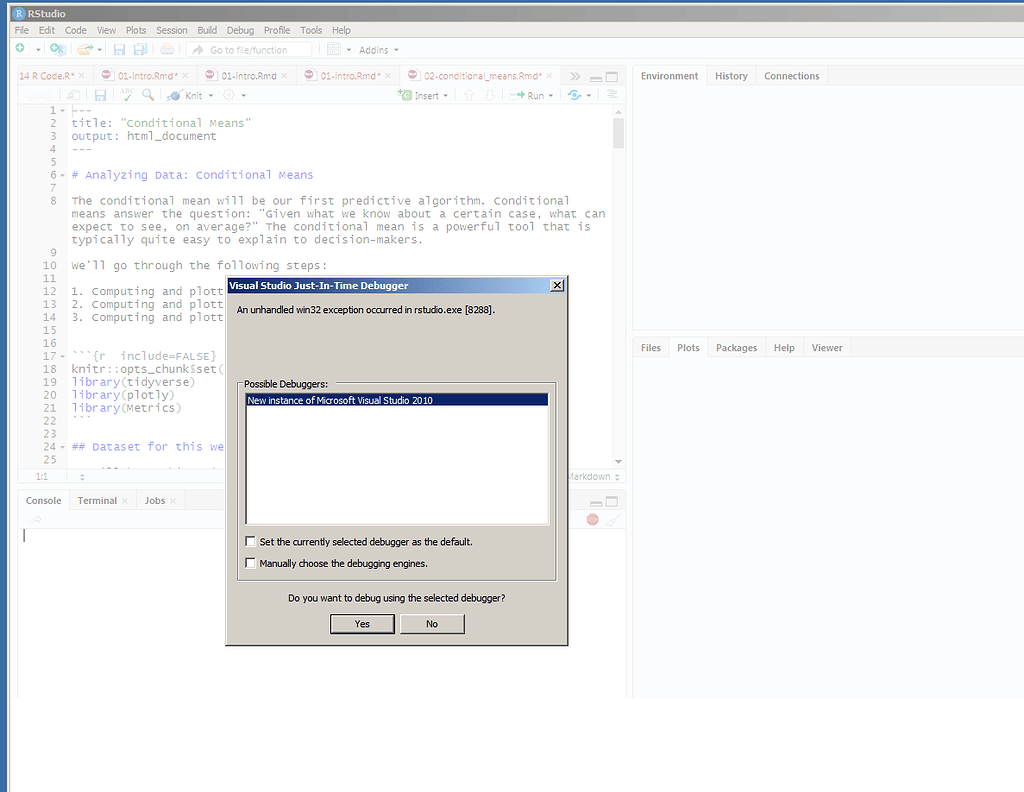Screen dimensions: 1024x792
Task: Minimize the source editor pane
Action: [x=596, y=78]
